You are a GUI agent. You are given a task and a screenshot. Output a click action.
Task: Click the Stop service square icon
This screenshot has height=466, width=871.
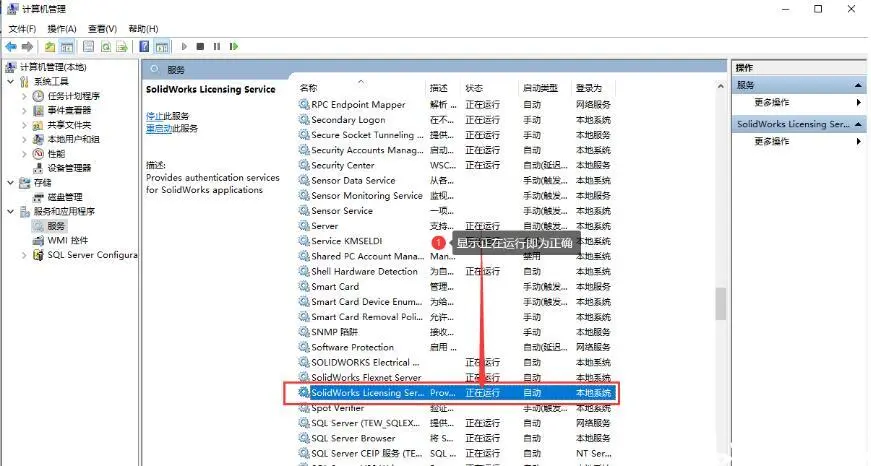click(201, 47)
